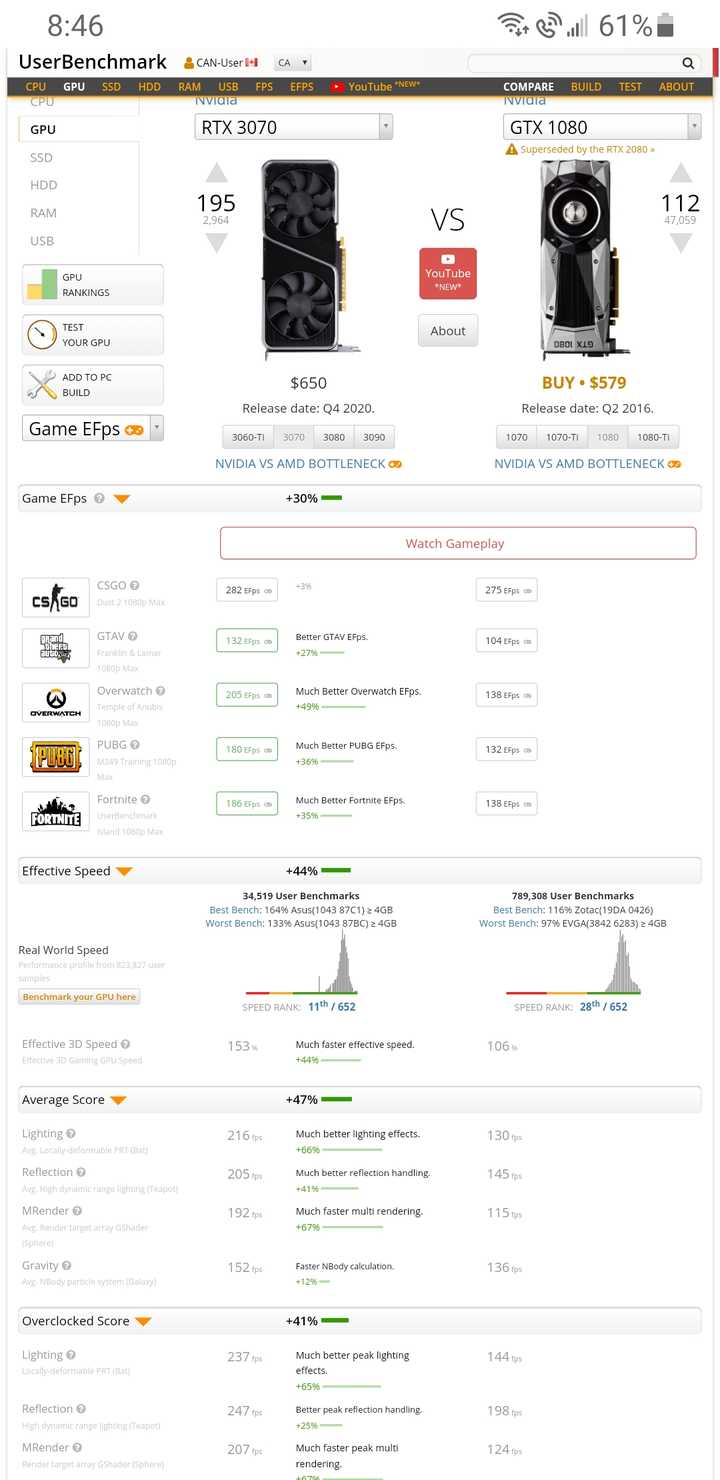Image resolution: width=720 pixels, height=1480 pixels.
Task: Click the Fortnite game logo
Action: tap(55, 811)
